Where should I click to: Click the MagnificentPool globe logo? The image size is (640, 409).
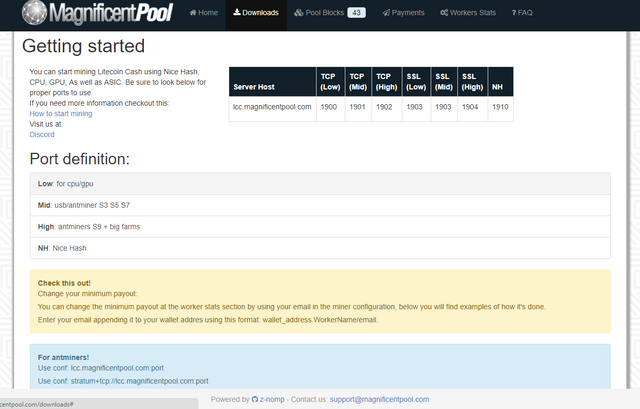point(34,12)
